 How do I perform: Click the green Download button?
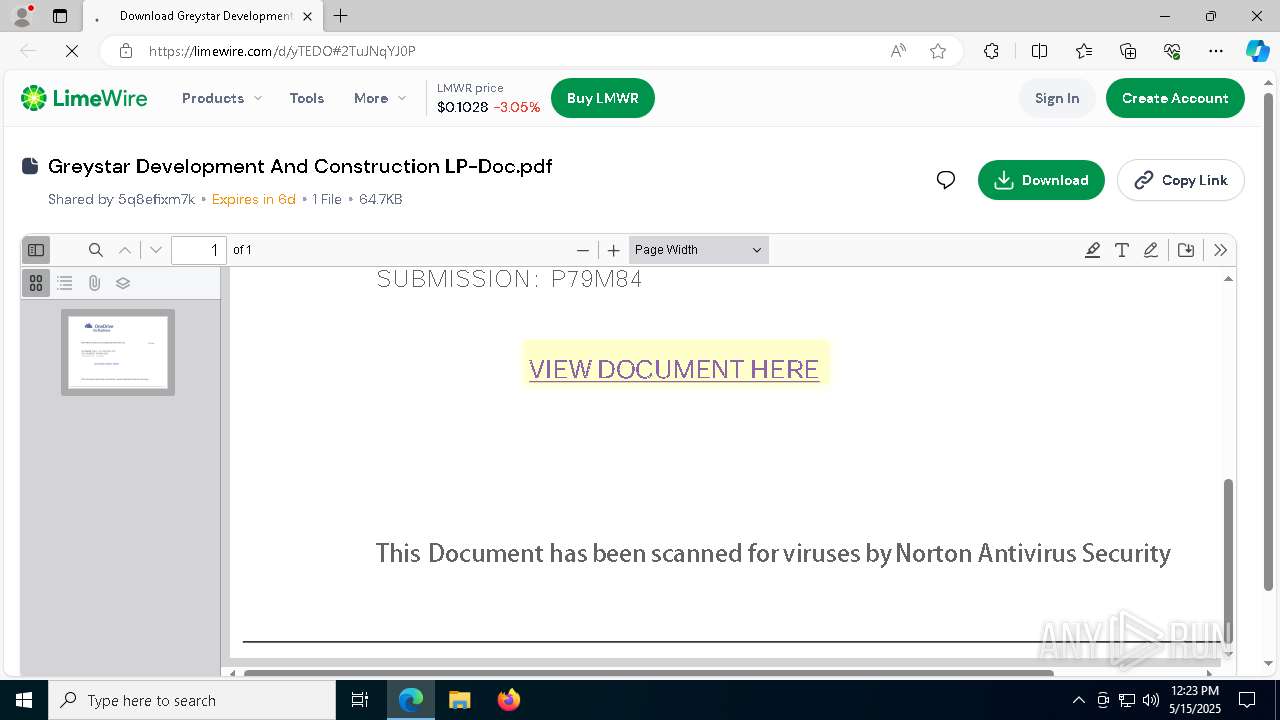[1041, 180]
